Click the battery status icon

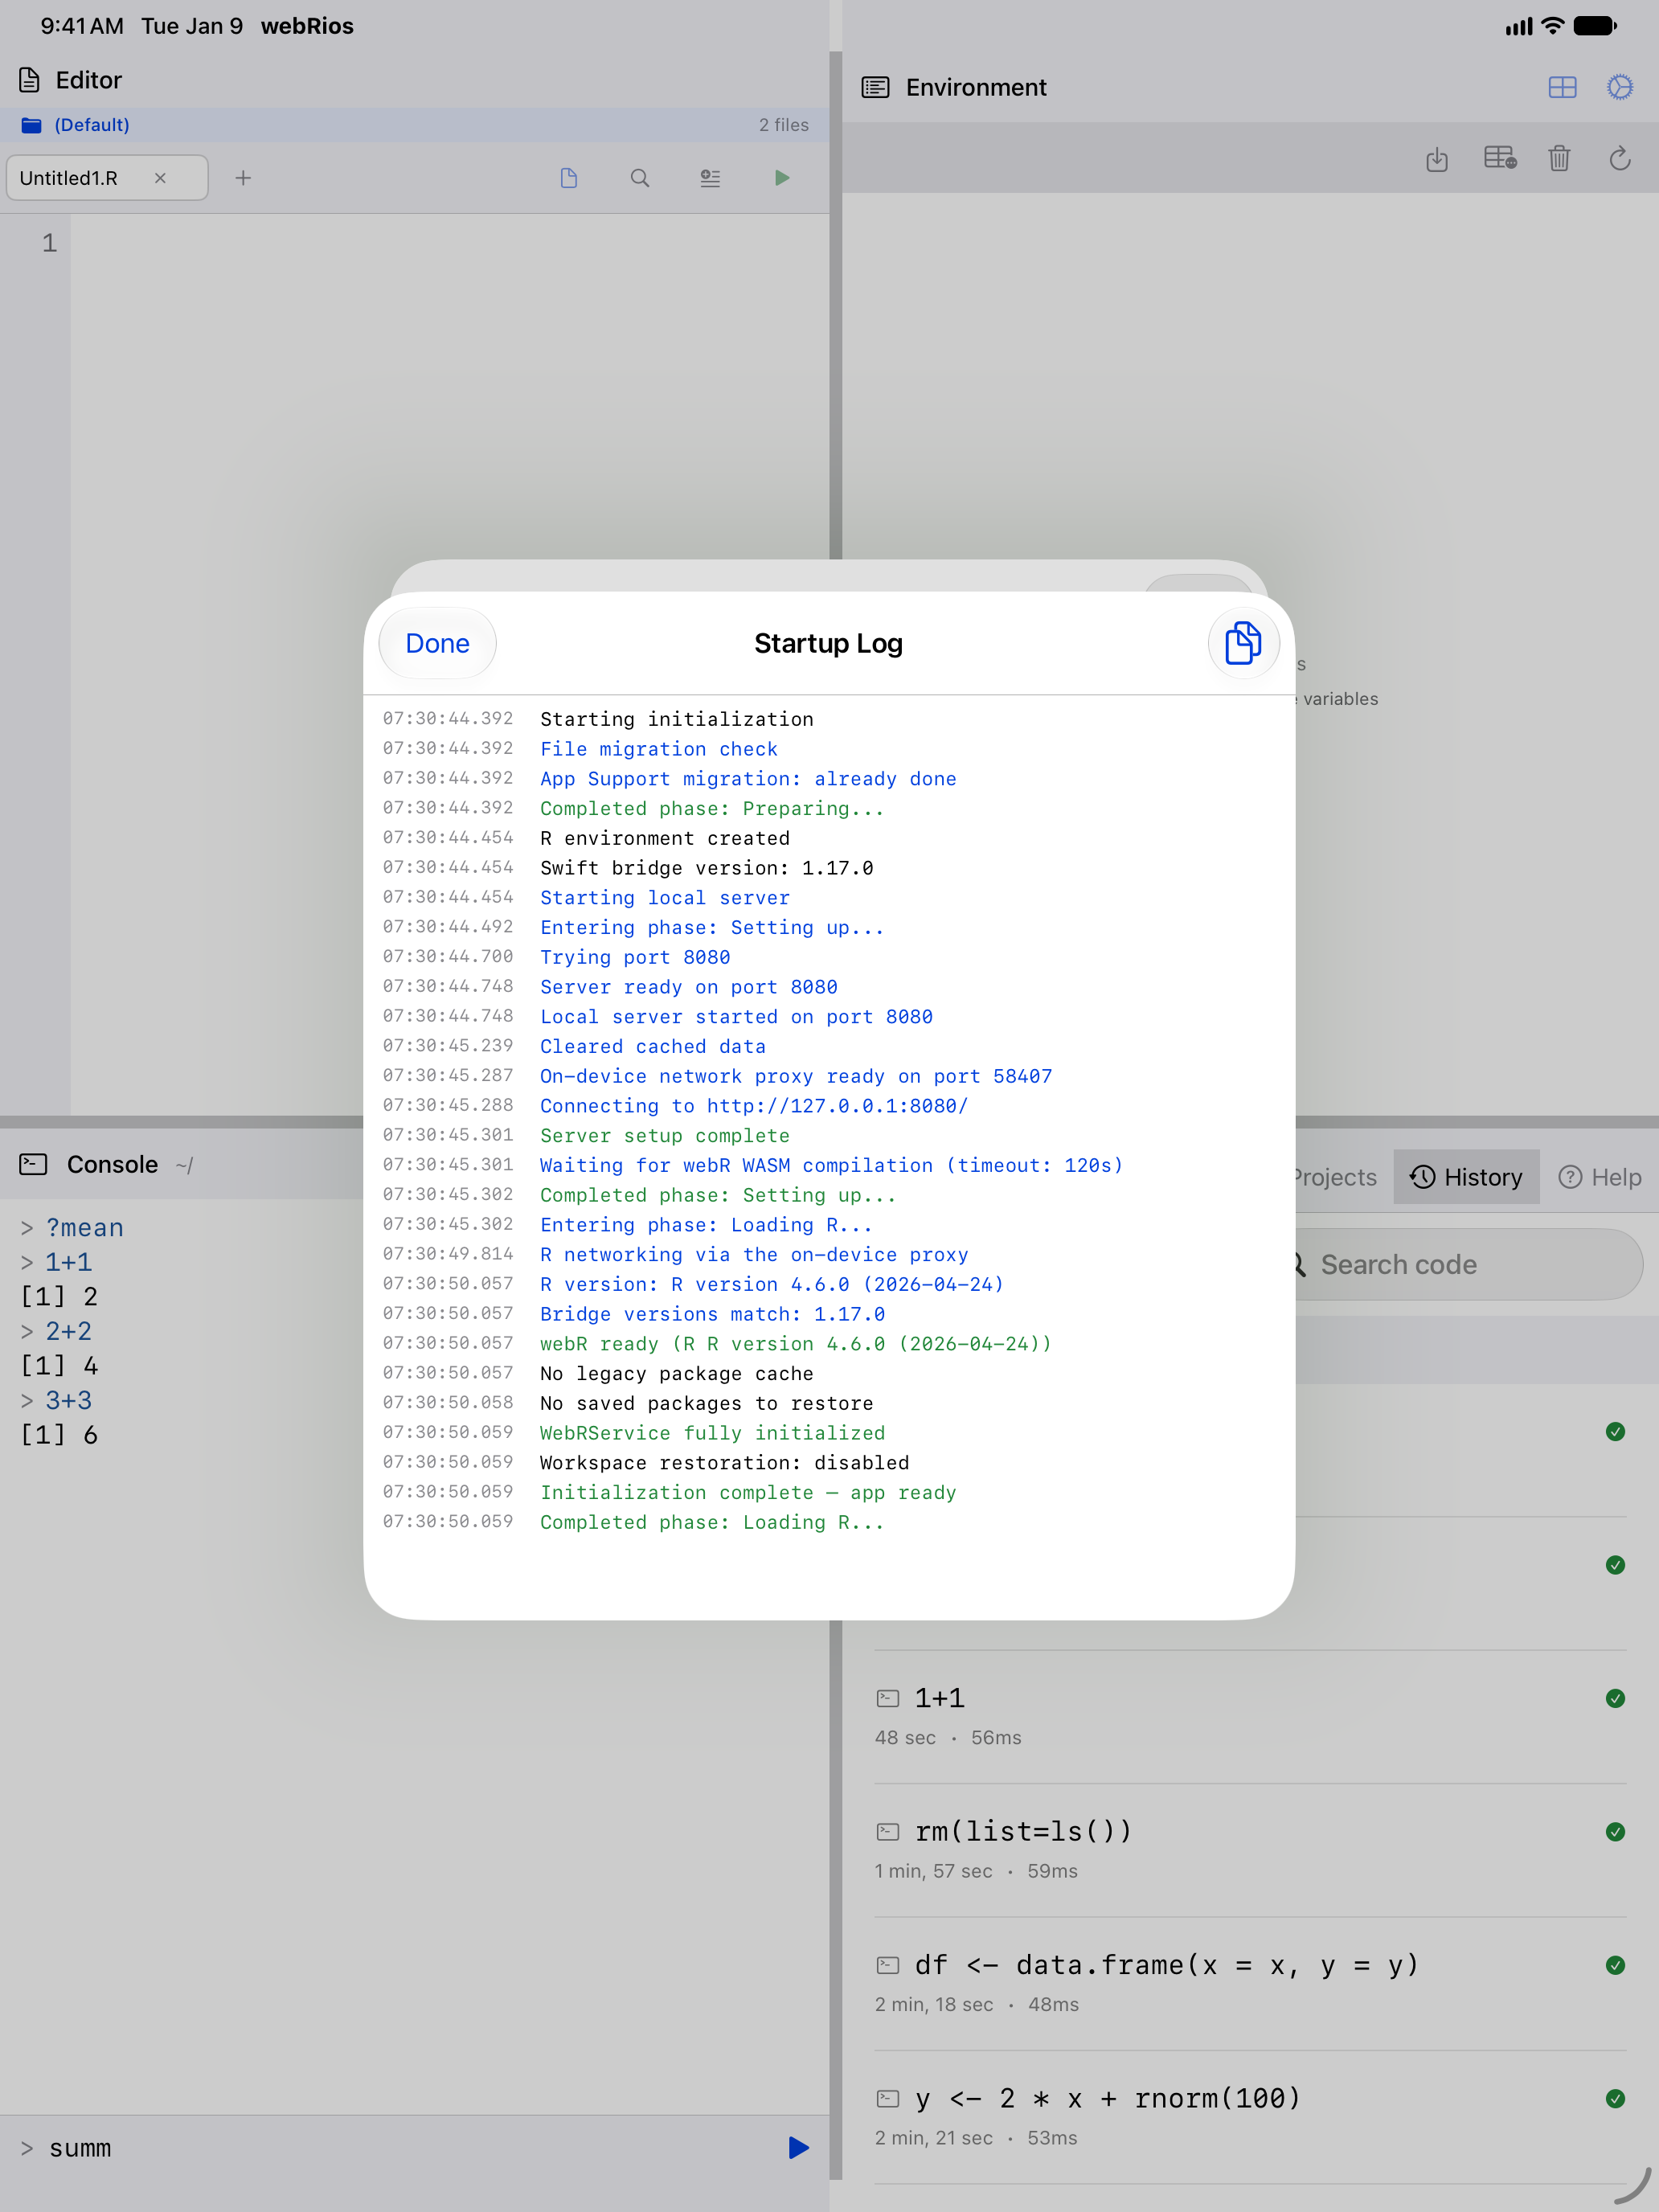click(1595, 26)
